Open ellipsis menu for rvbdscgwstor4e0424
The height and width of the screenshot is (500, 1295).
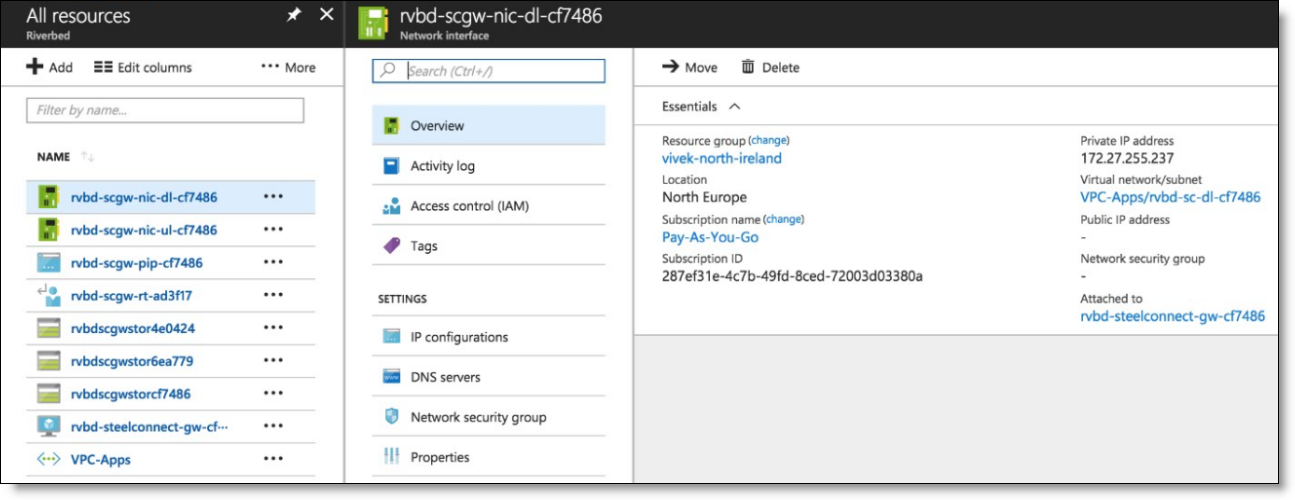(274, 328)
